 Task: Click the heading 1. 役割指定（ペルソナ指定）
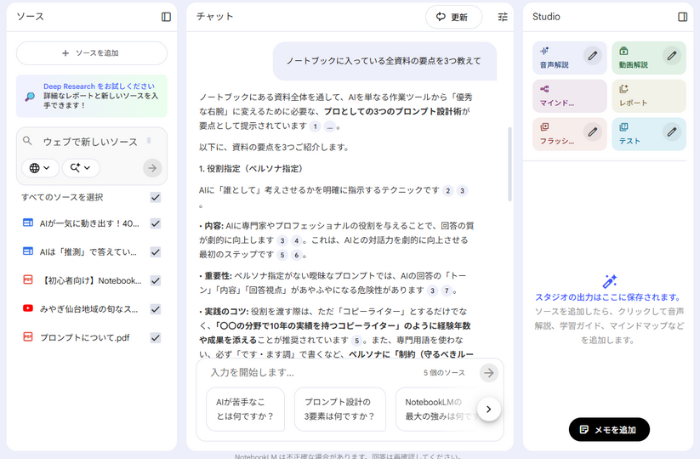[x=250, y=169]
